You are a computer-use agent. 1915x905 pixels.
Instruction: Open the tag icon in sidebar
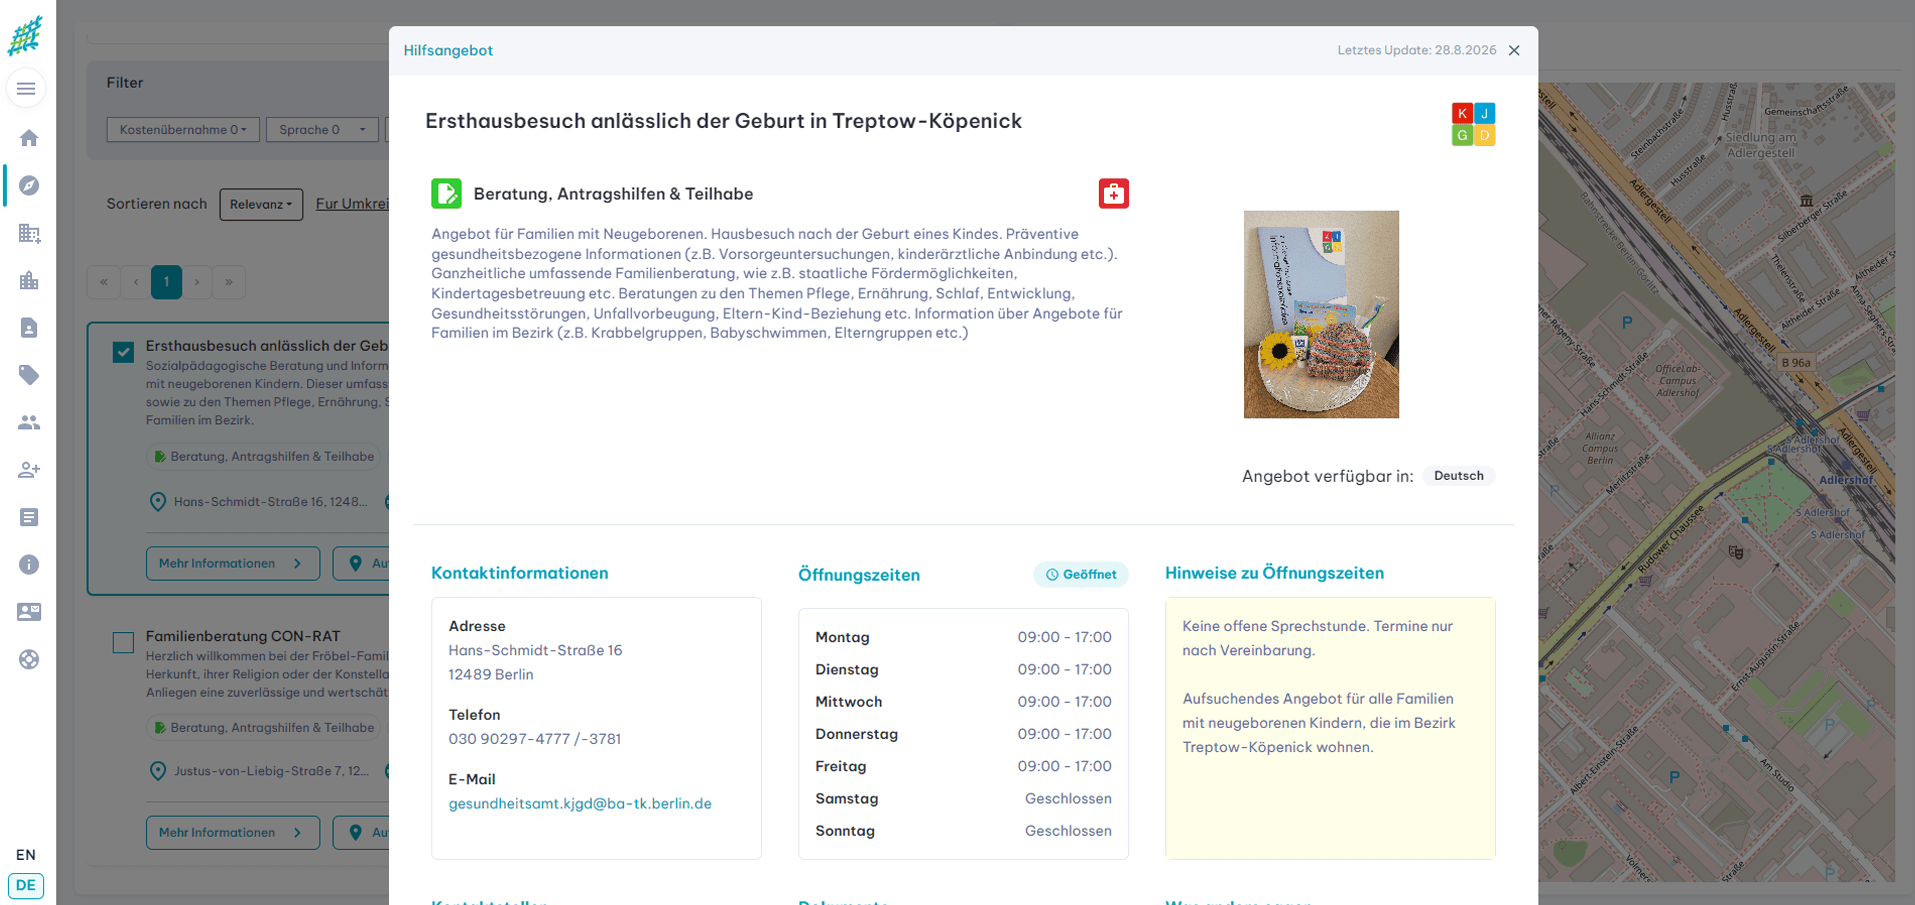tap(29, 375)
